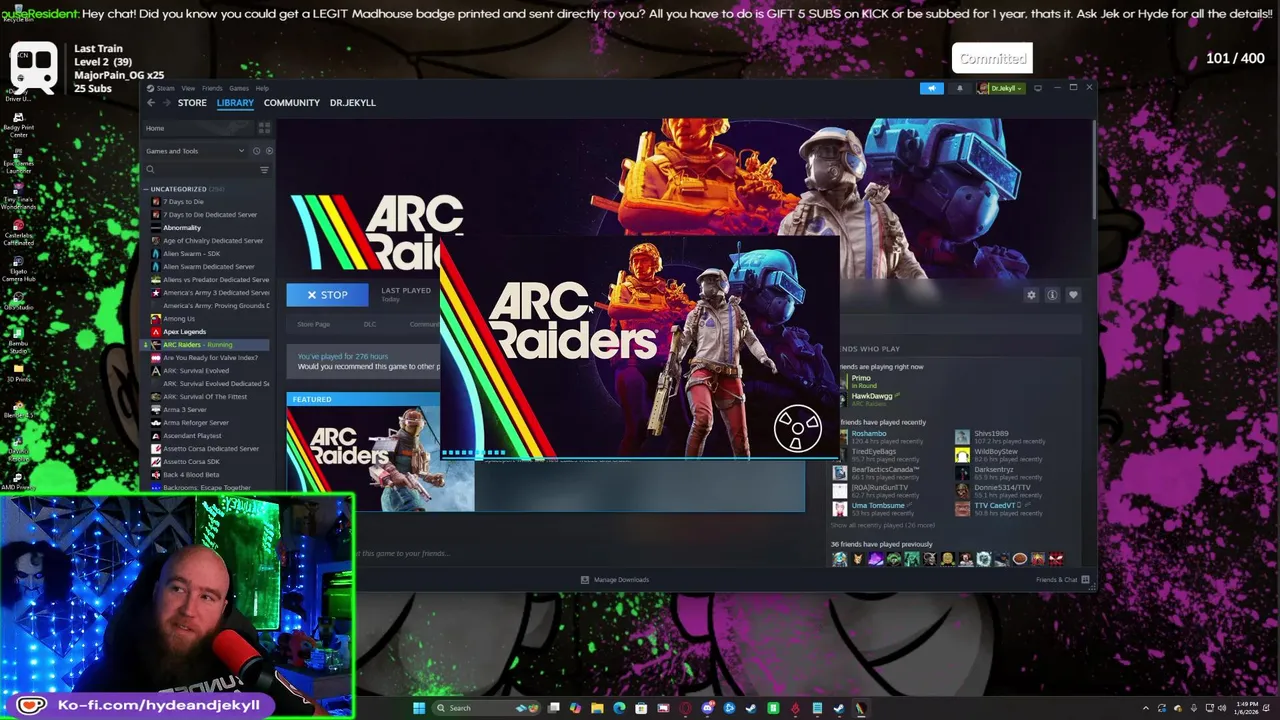Image resolution: width=1280 pixels, height=720 pixels.
Task: Open the Steam menu
Action: 165,88
